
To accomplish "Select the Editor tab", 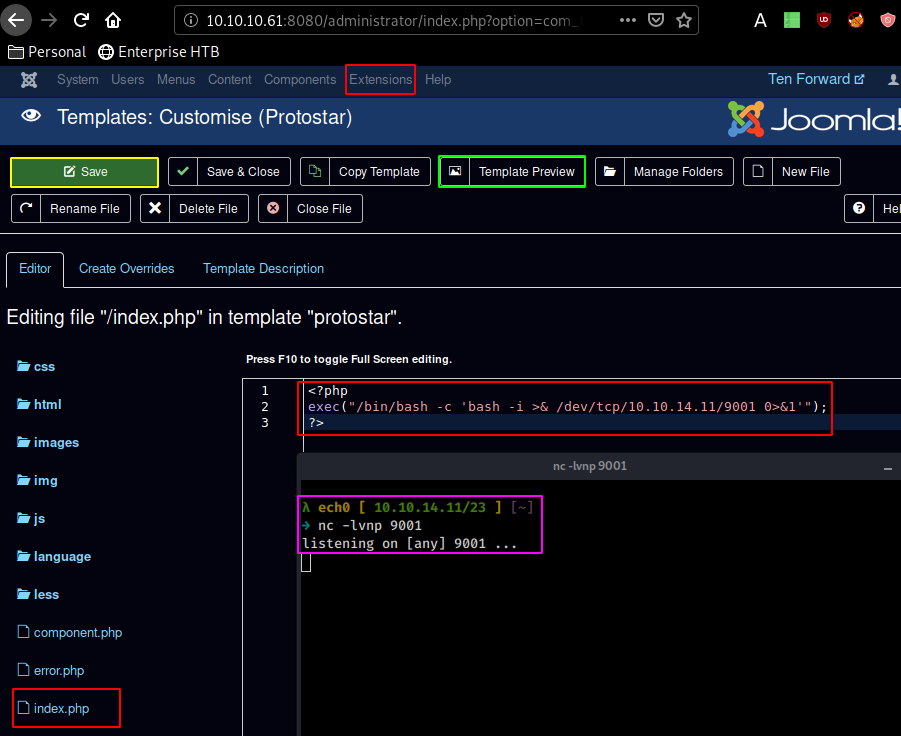I will coord(35,269).
